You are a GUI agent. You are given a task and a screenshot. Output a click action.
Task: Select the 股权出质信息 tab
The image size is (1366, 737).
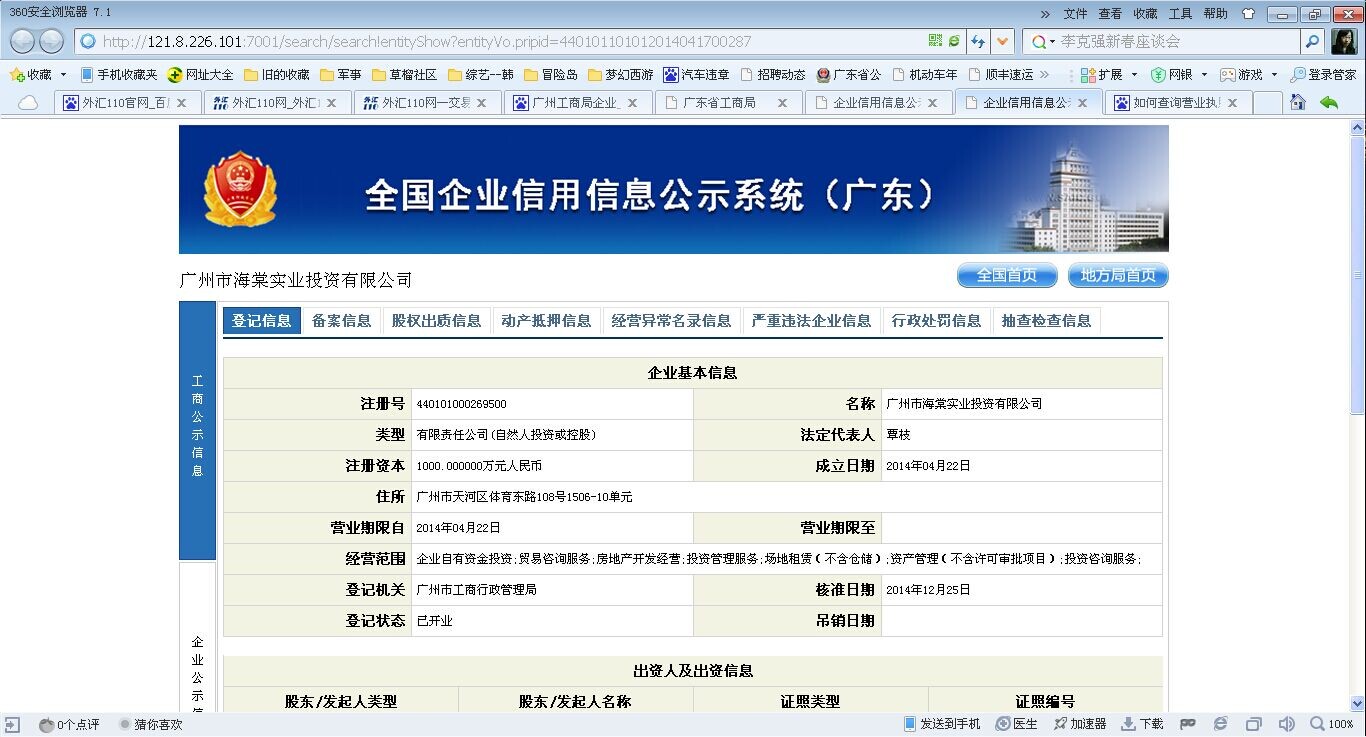click(436, 321)
